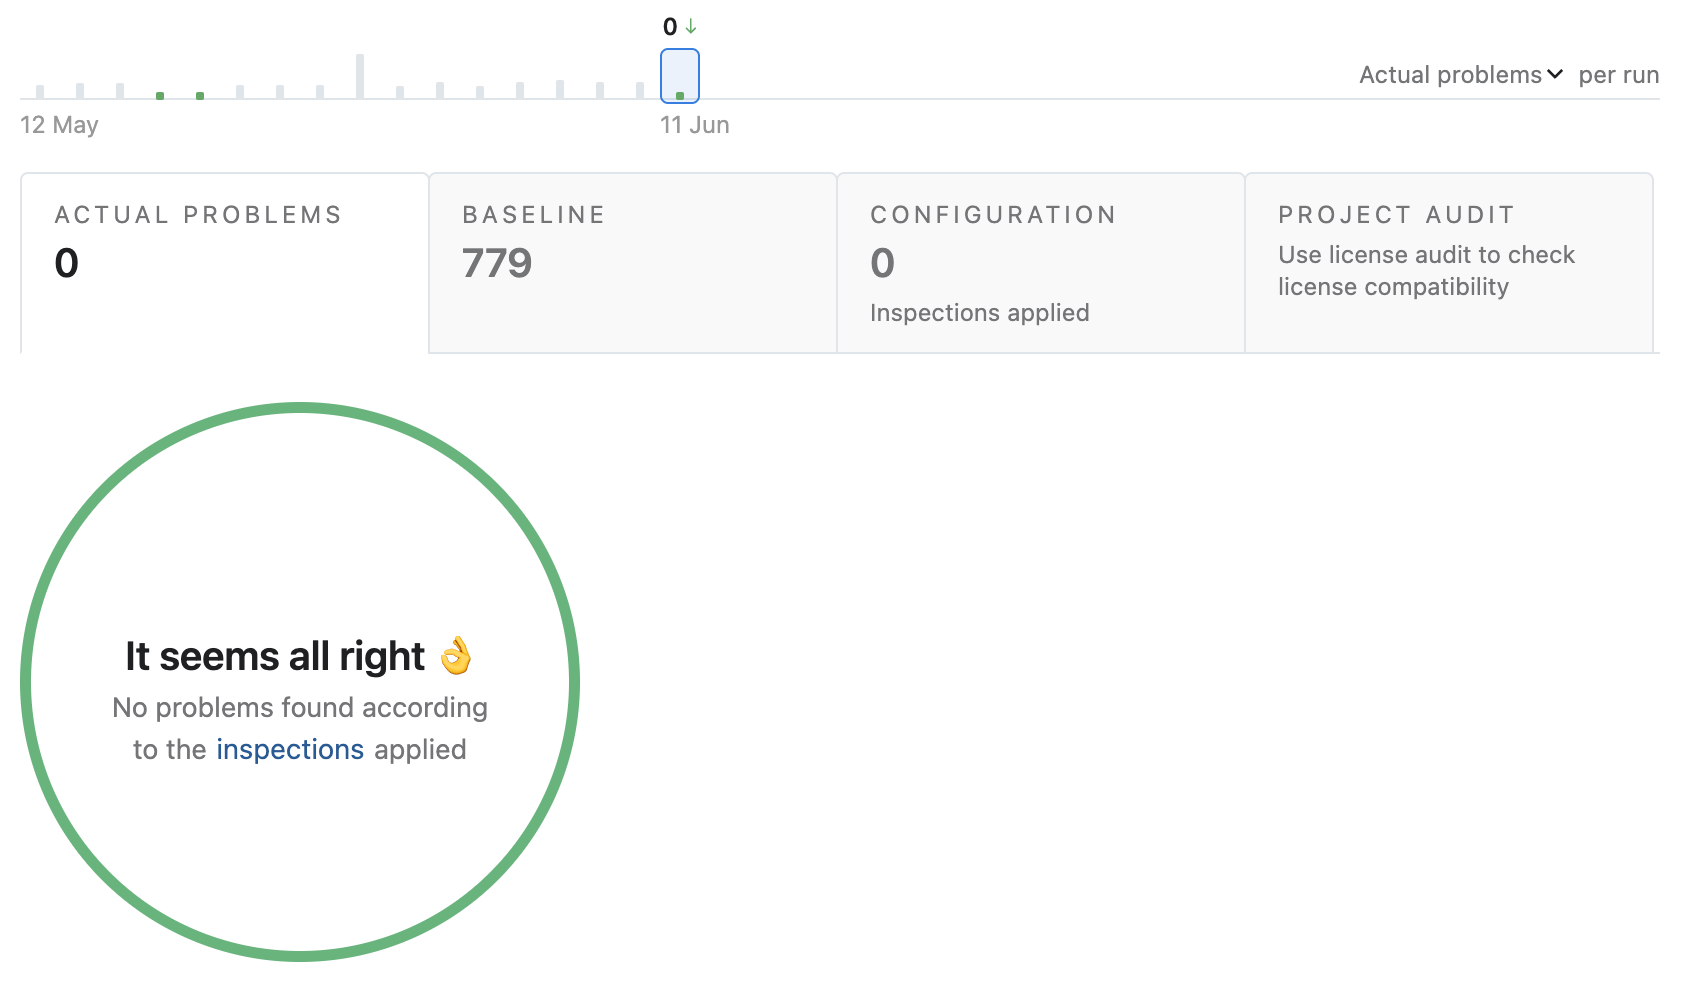Click the tallest bar in the run history chart

(x=360, y=76)
